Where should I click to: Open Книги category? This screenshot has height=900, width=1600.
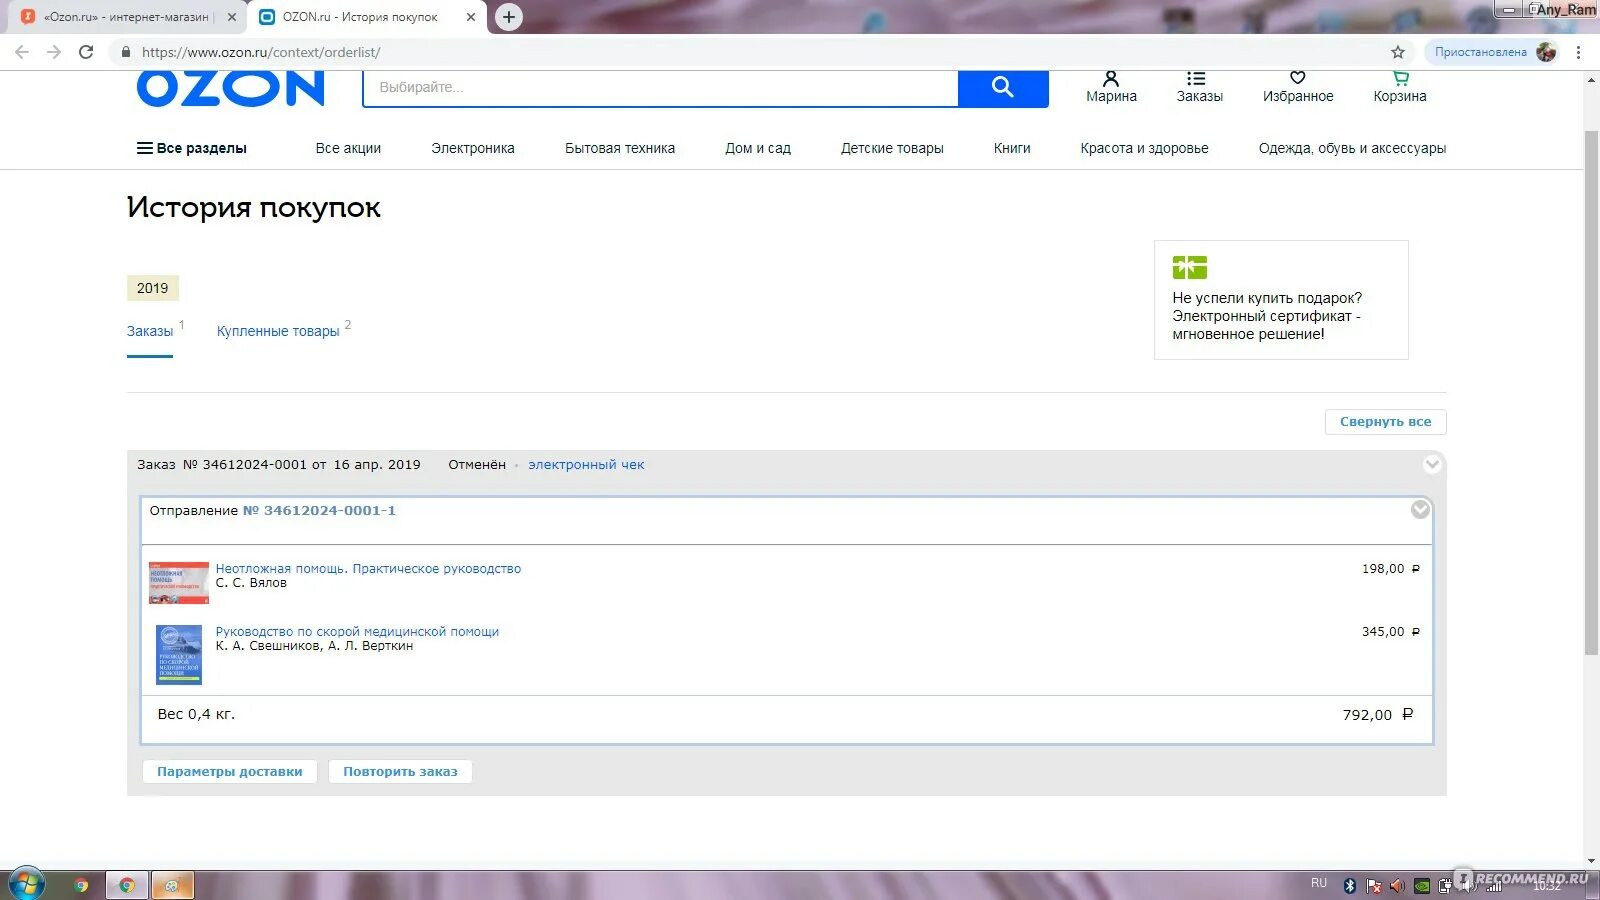1012,148
